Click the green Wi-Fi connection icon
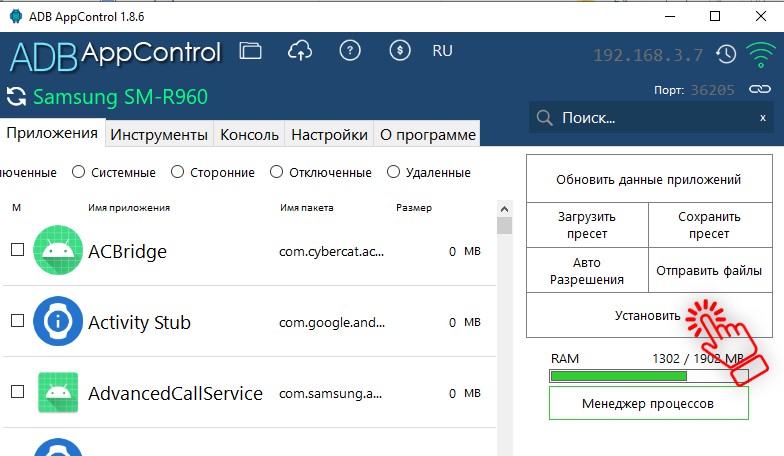 click(x=761, y=53)
